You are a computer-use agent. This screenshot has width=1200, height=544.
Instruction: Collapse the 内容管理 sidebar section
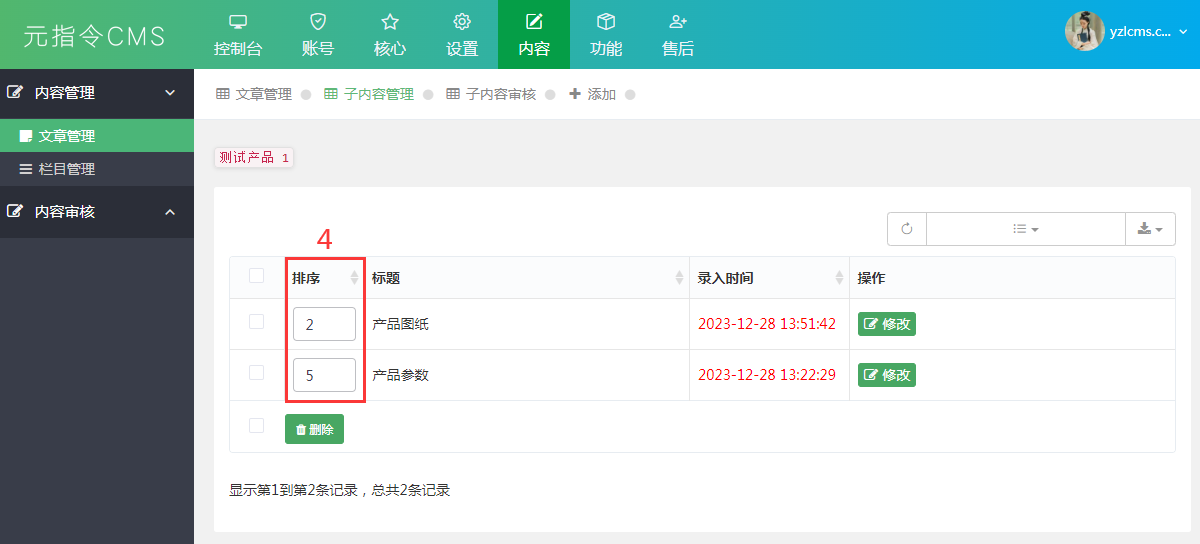[x=97, y=92]
